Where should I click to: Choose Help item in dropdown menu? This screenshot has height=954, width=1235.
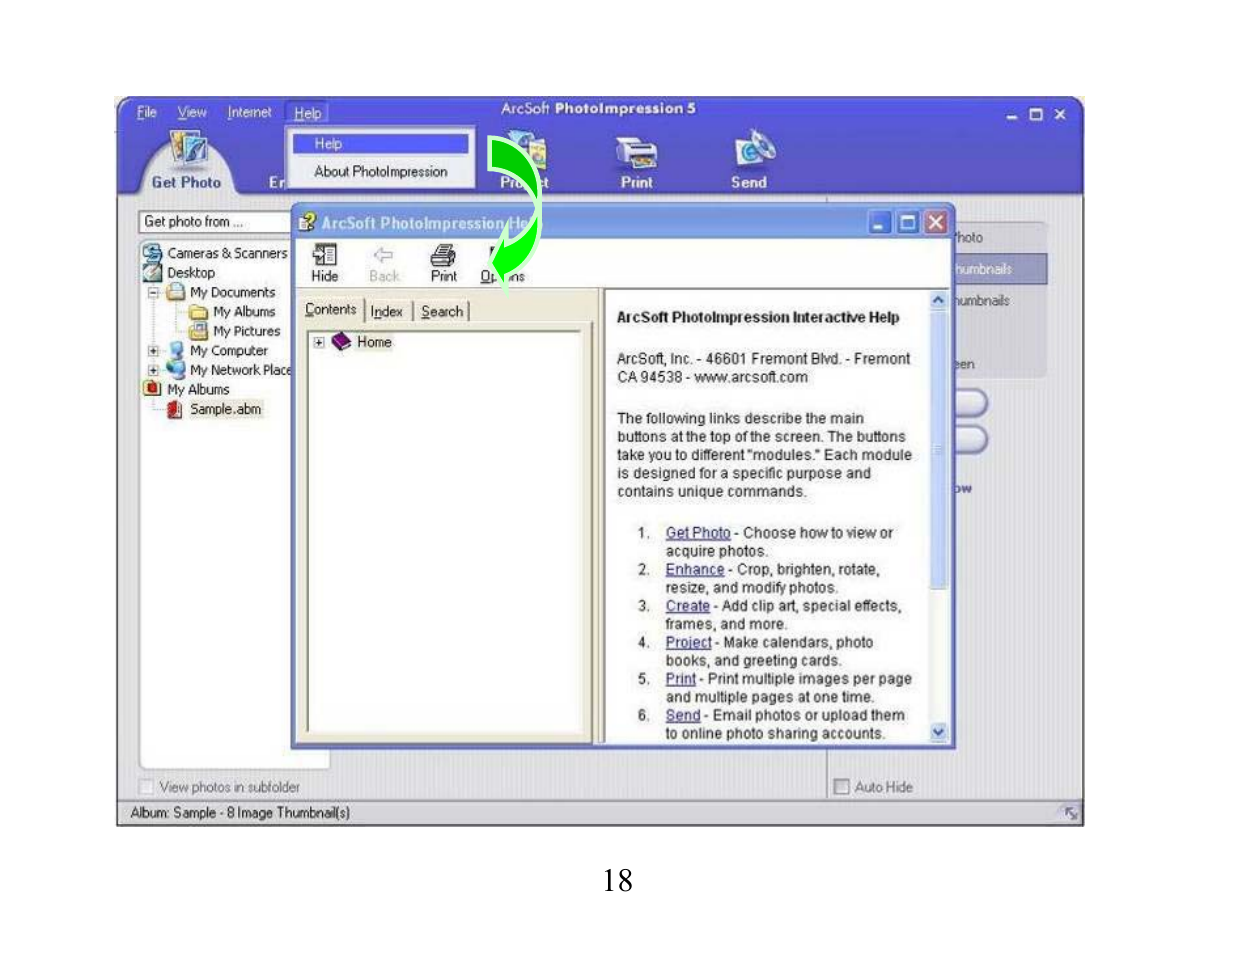click(380, 144)
